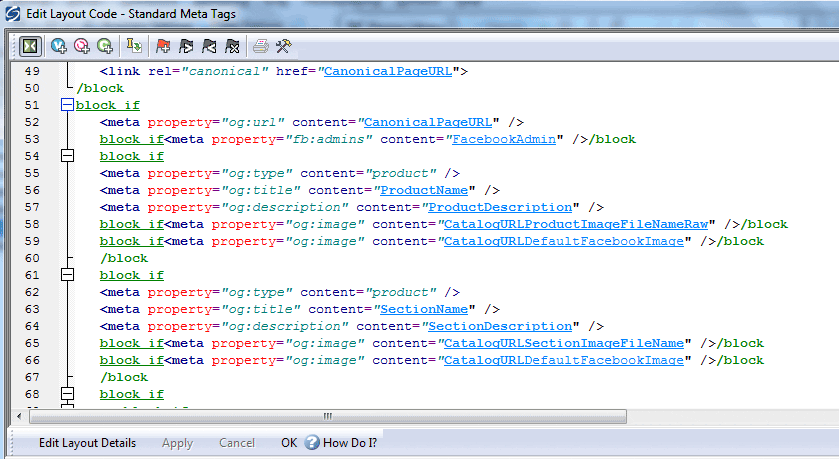
Task: Toggle bookmark with the red flag icon
Action: tap(163, 45)
